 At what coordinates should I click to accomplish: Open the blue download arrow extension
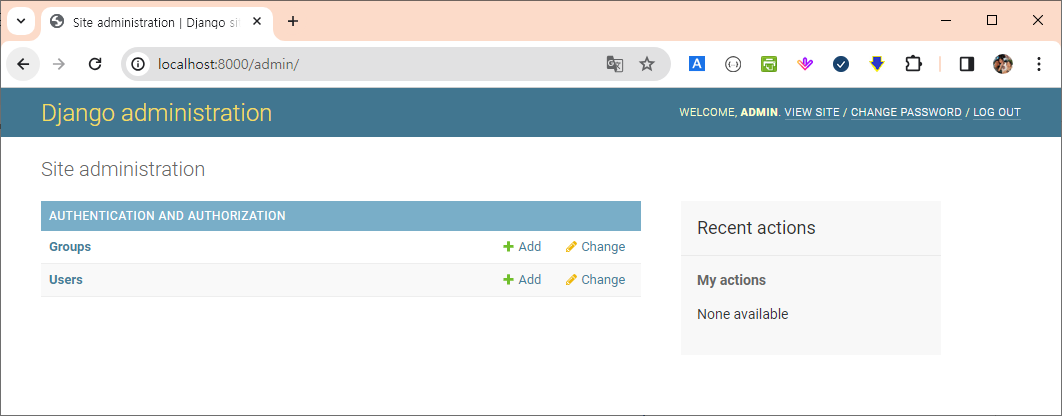(877, 64)
